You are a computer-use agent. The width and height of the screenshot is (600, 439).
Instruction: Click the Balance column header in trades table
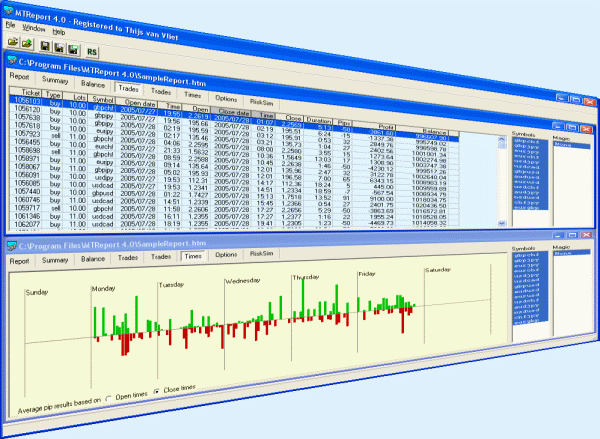(x=433, y=131)
